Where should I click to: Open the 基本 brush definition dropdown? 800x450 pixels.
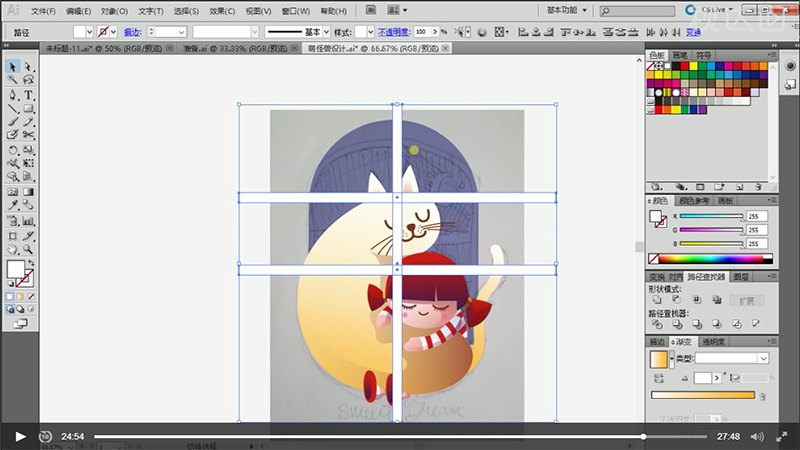coord(326,32)
